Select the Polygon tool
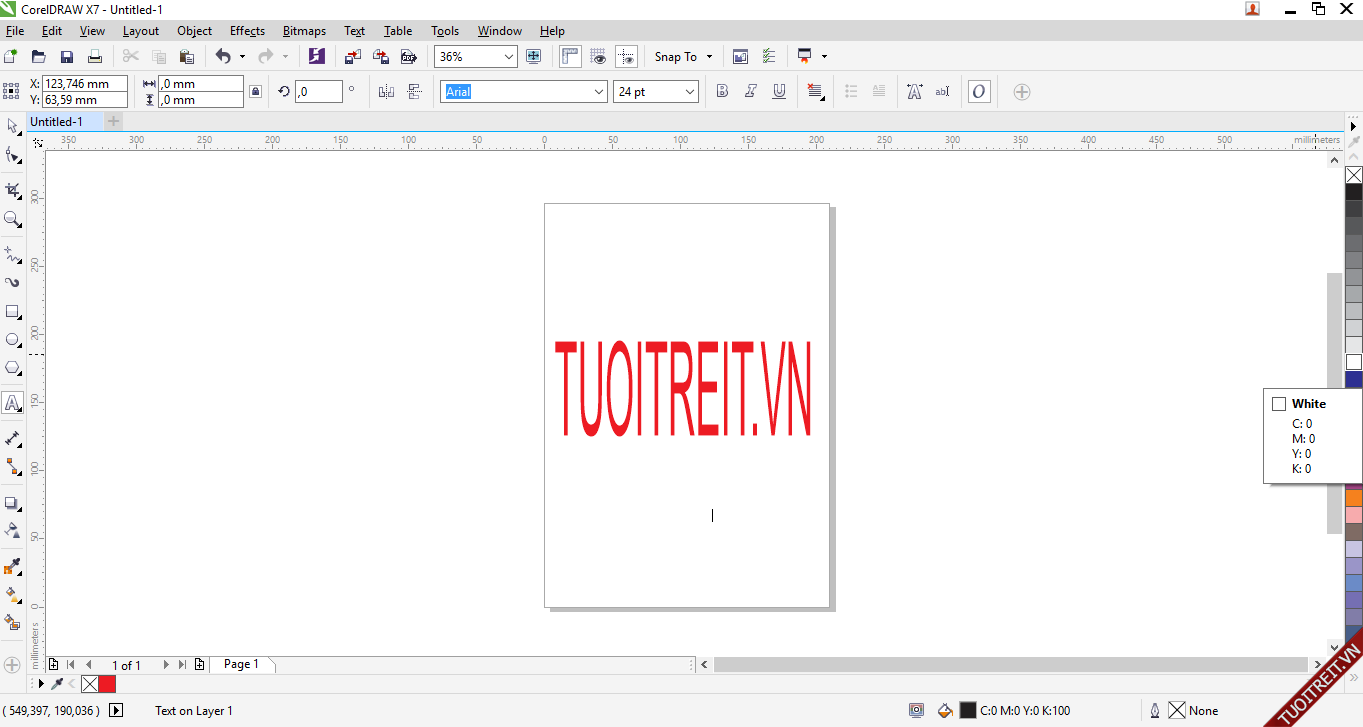This screenshot has height=727, width=1363. (x=13, y=368)
